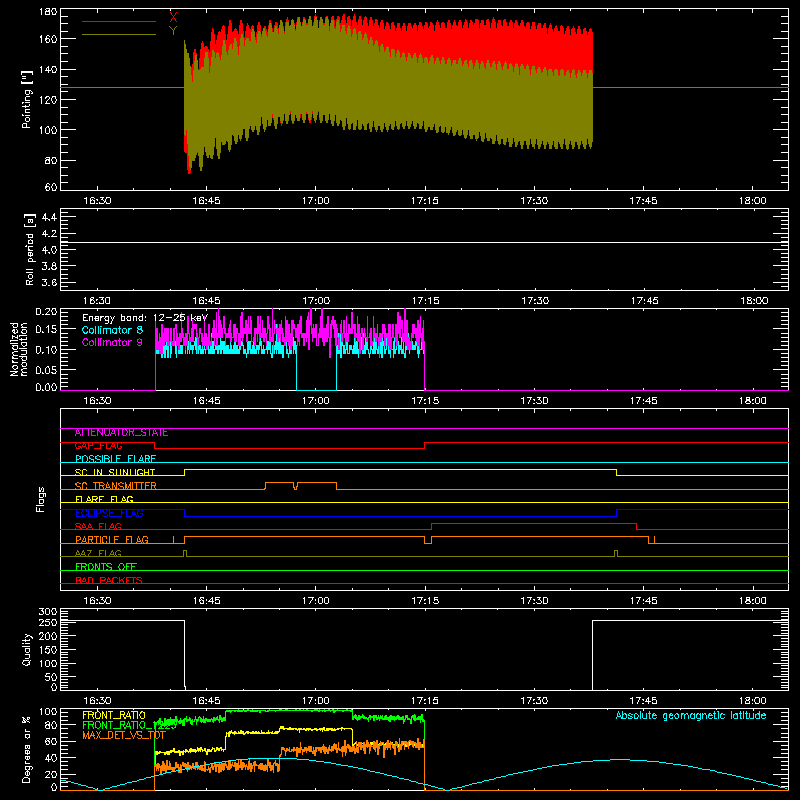Click the olive Y legend line sample
This screenshot has width=800, height=800.
pos(119,35)
